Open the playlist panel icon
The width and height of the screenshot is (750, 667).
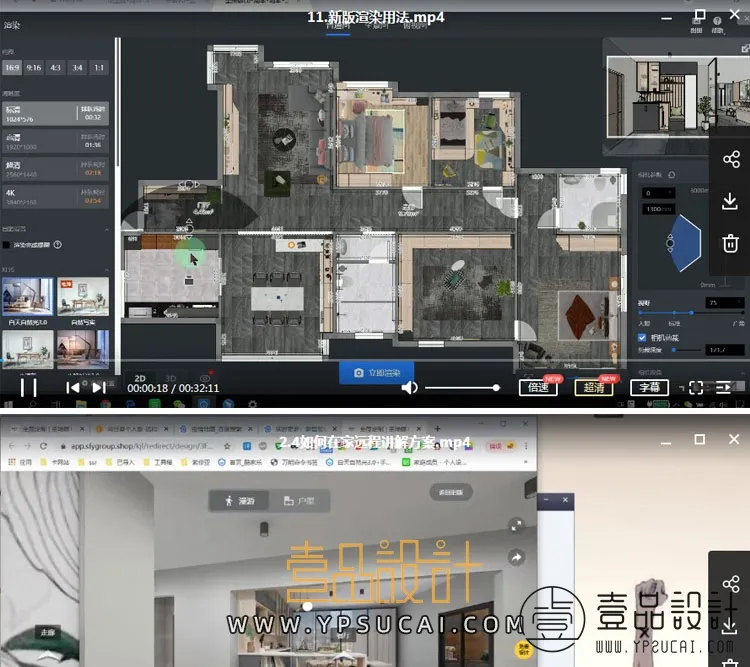pyautogui.click(x=723, y=388)
